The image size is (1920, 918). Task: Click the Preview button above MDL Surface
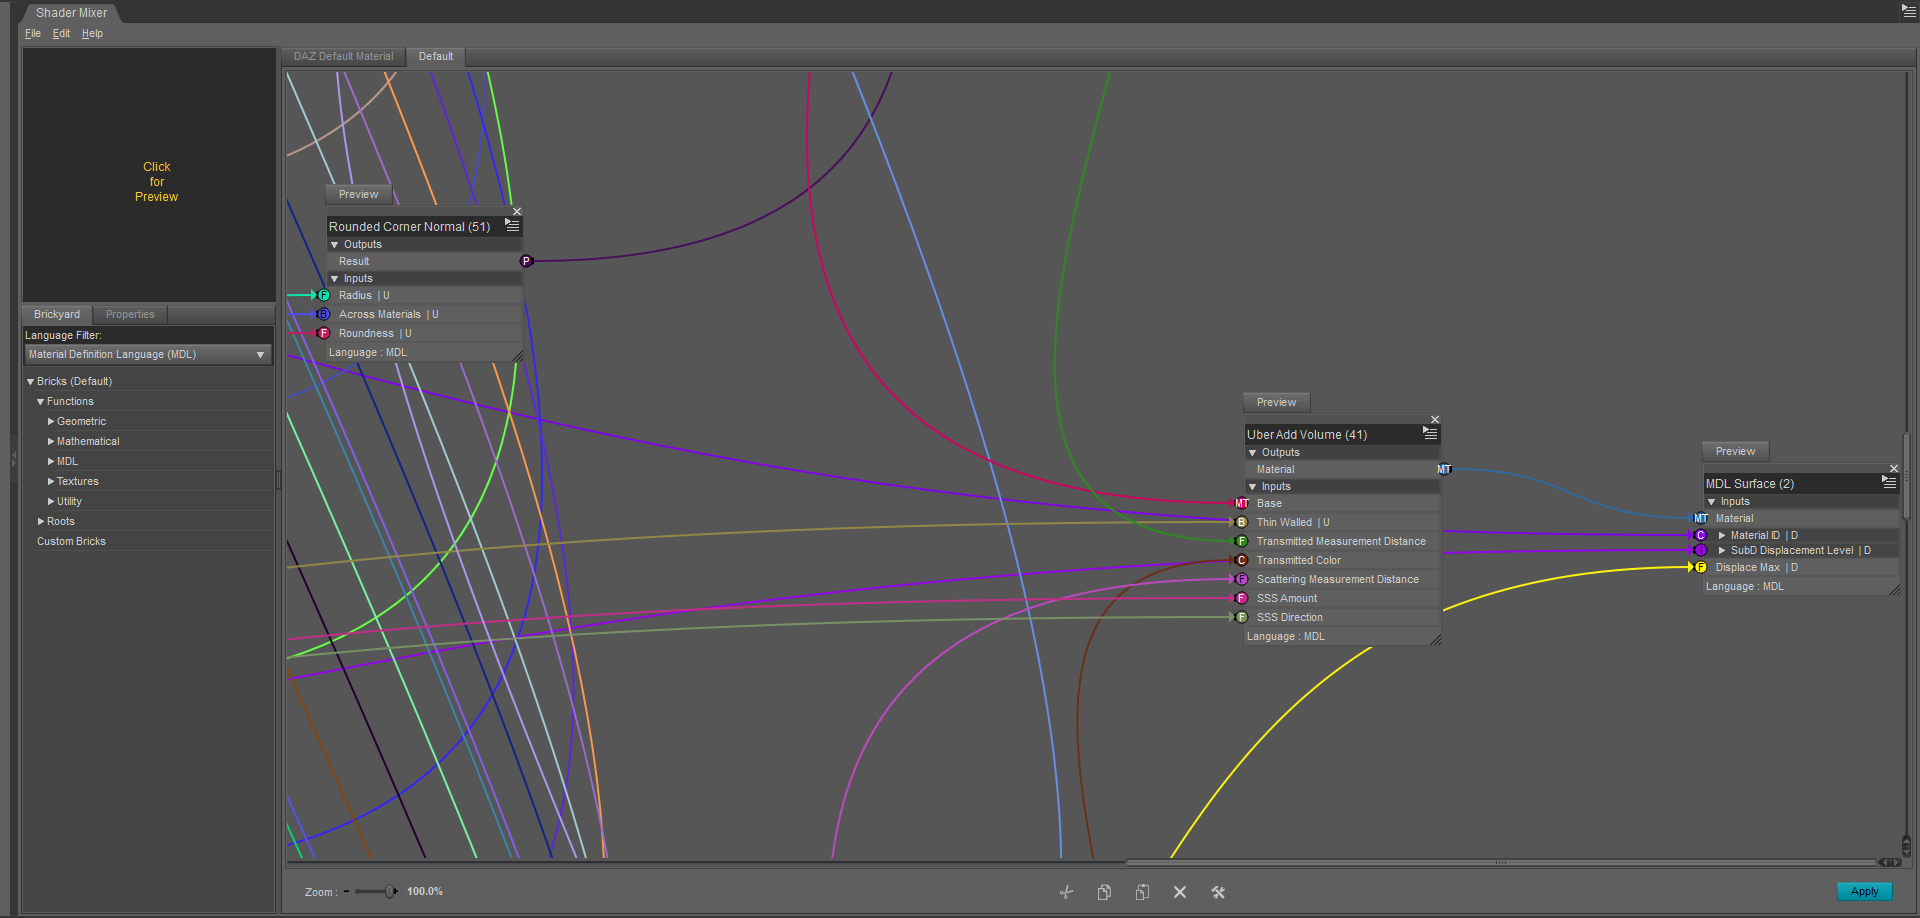[x=1735, y=451]
